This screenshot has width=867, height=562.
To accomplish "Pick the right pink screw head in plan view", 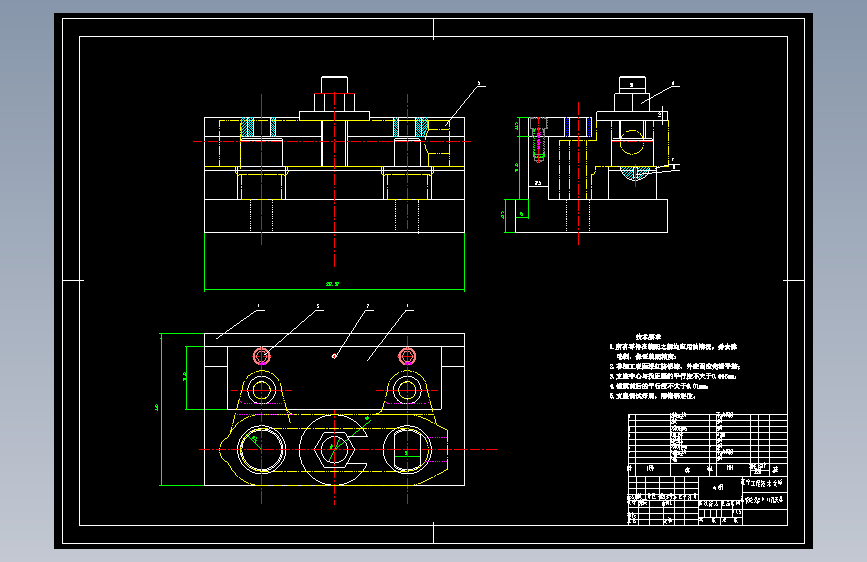I will (x=407, y=356).
